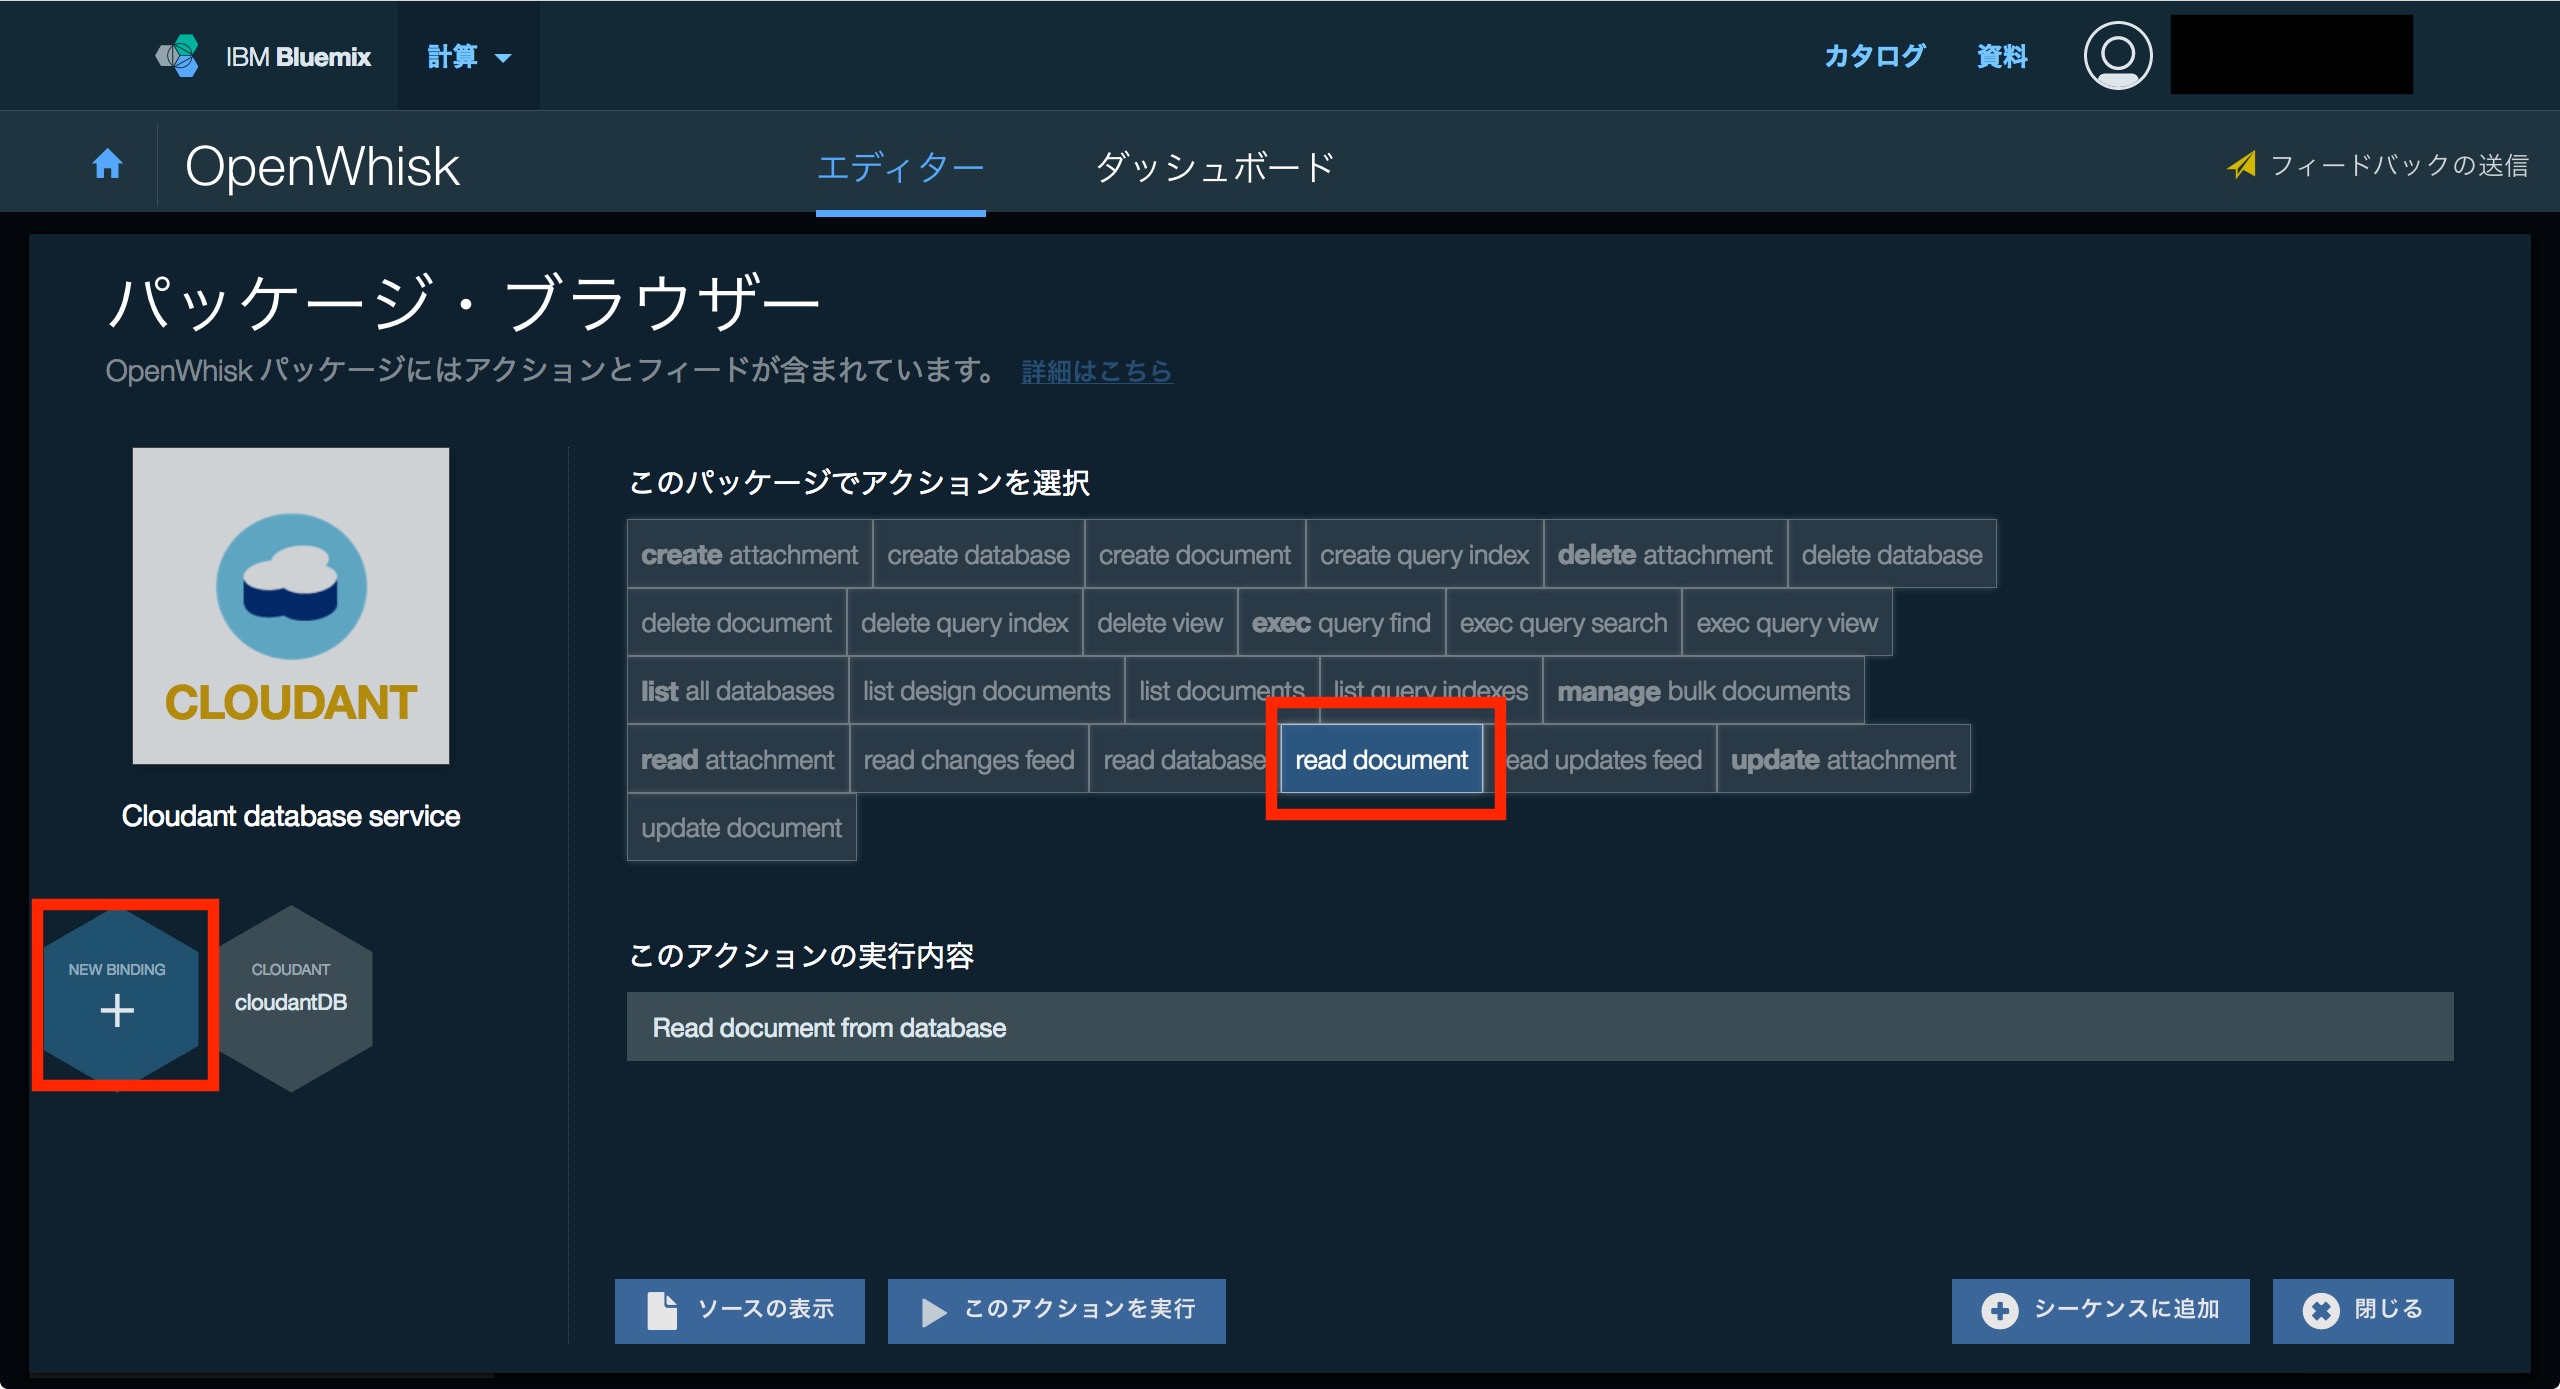Image resolution: width=2560 pixels, height=1389 pixels.
Task: Select the read changes feed action
Action: pyautogui.click(x=968, y=759)
